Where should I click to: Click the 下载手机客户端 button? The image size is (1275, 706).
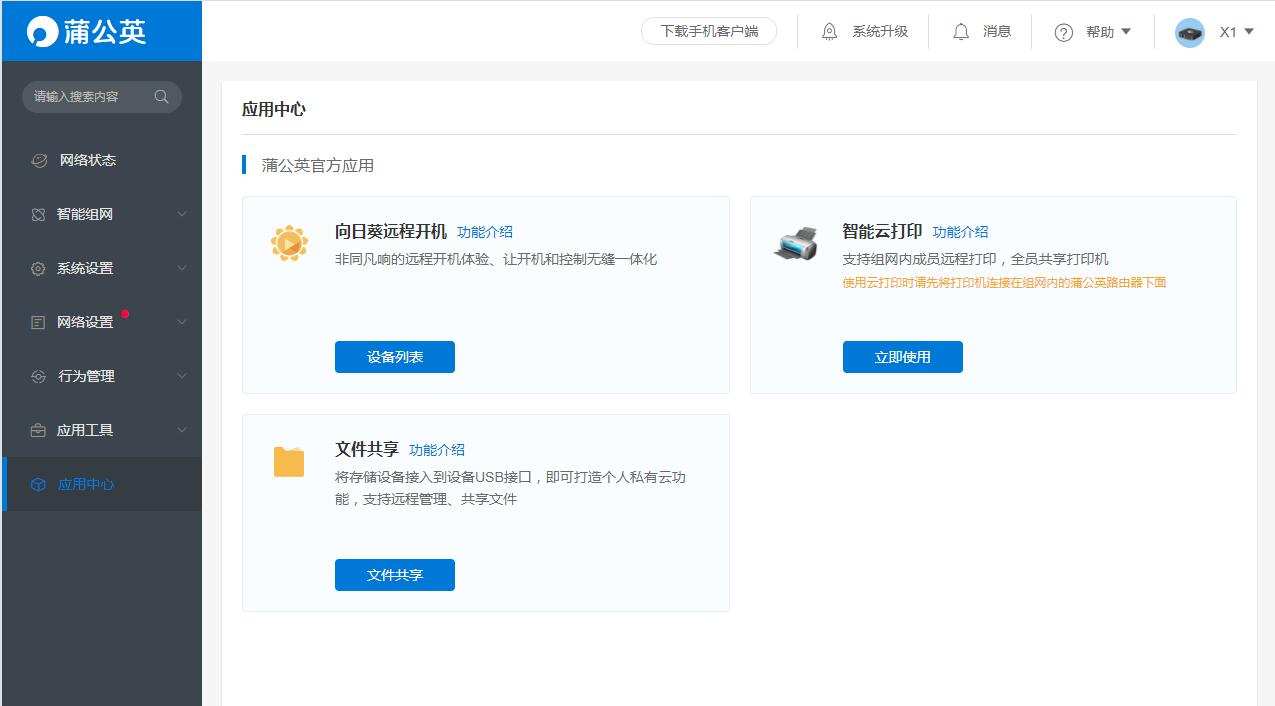tap(709, 31)
